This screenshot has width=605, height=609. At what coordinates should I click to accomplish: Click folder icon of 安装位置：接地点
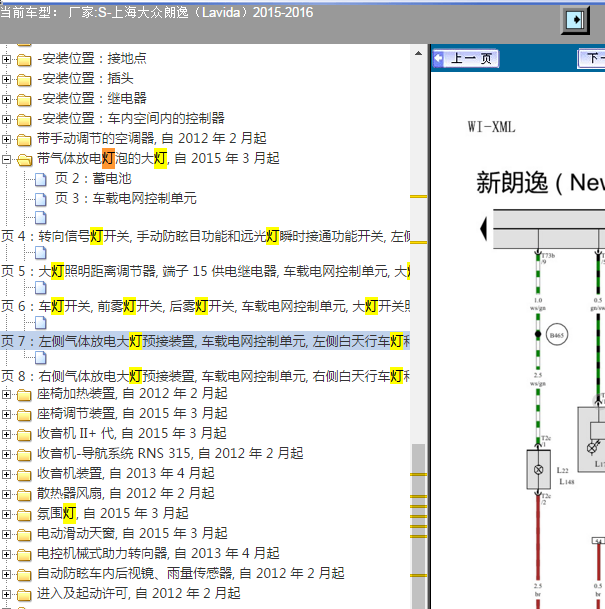pos(24,60)
